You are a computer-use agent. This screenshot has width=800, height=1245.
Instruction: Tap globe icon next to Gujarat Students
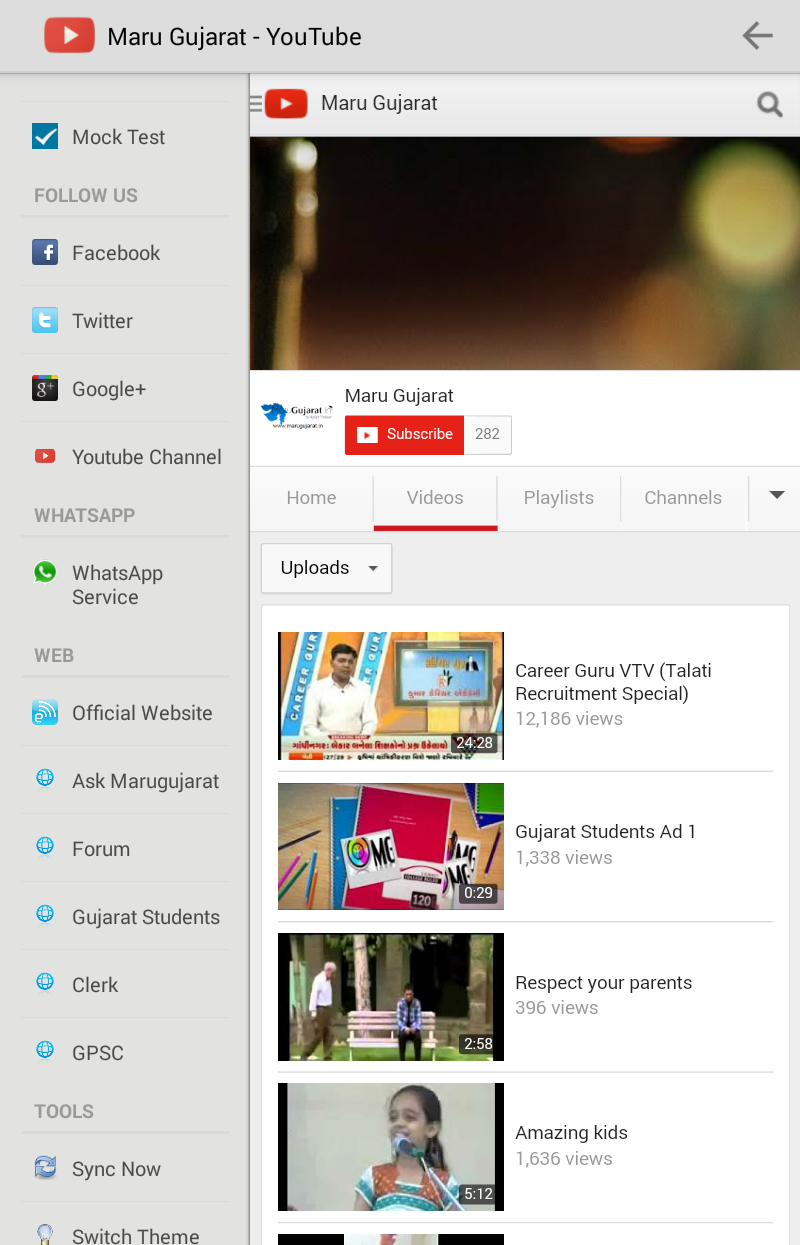tap(45, 913)
